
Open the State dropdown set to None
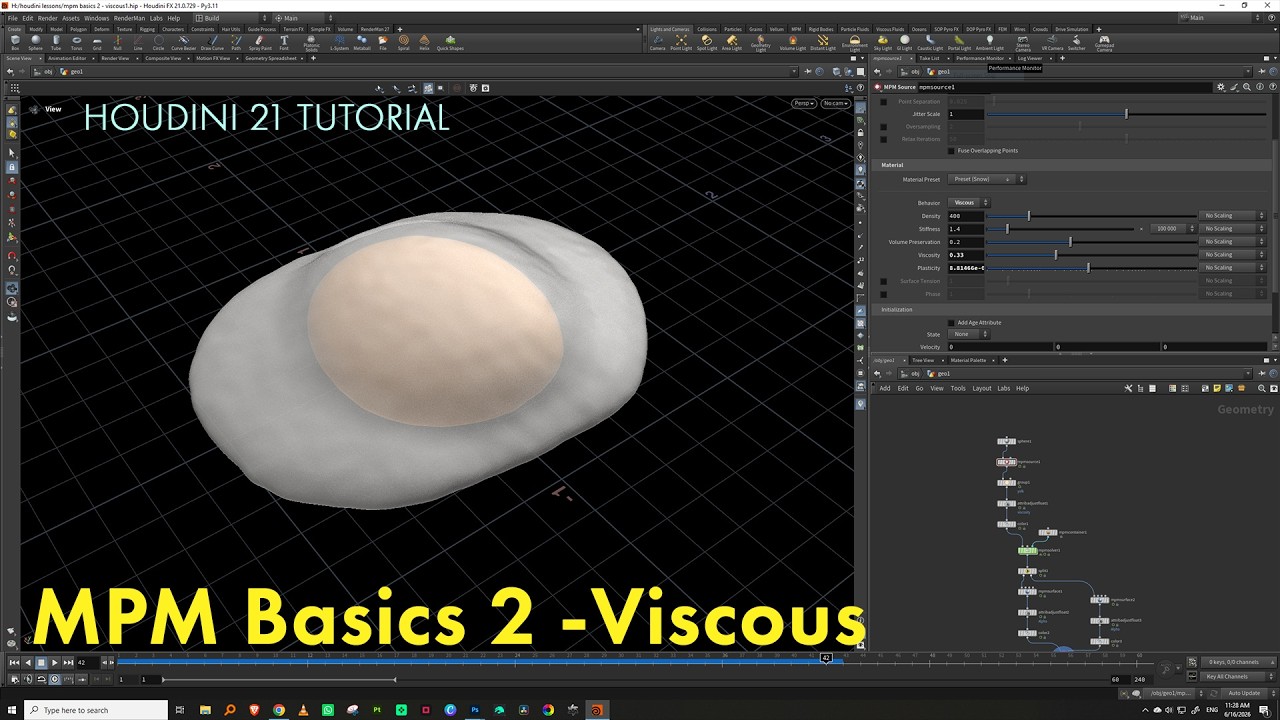click(x=968, y=334)
